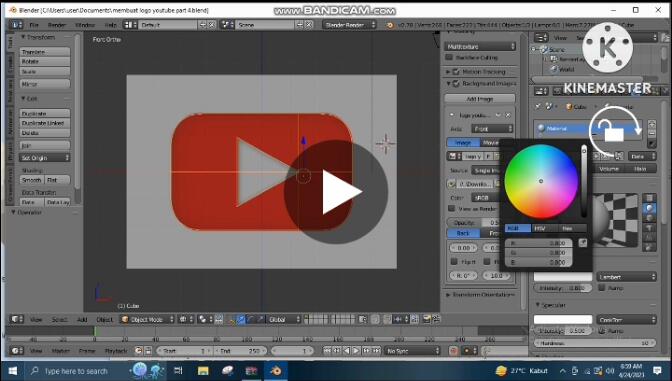Select the flat plane material preview icon
This screenshot has width=672, height=381.
649,198
